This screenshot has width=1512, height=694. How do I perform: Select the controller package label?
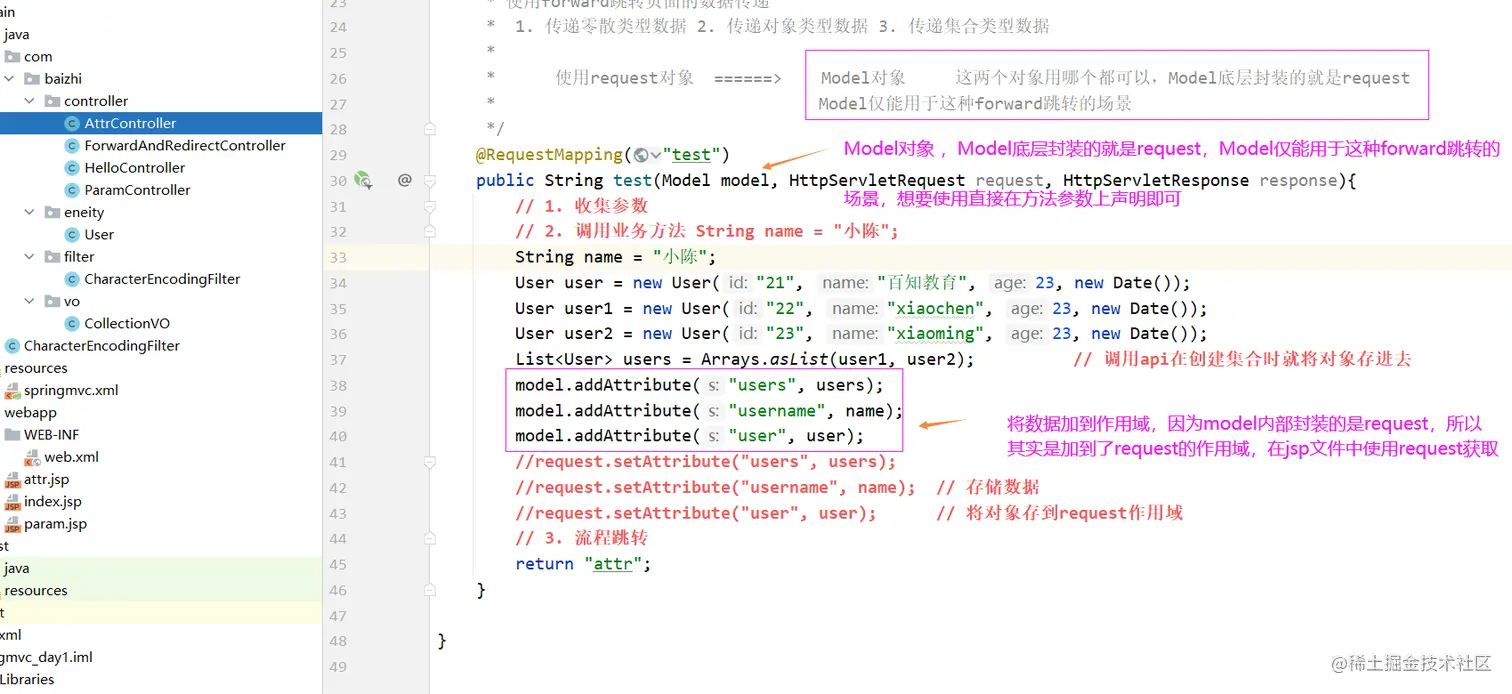pyautogui.click(x=96, y=101)
